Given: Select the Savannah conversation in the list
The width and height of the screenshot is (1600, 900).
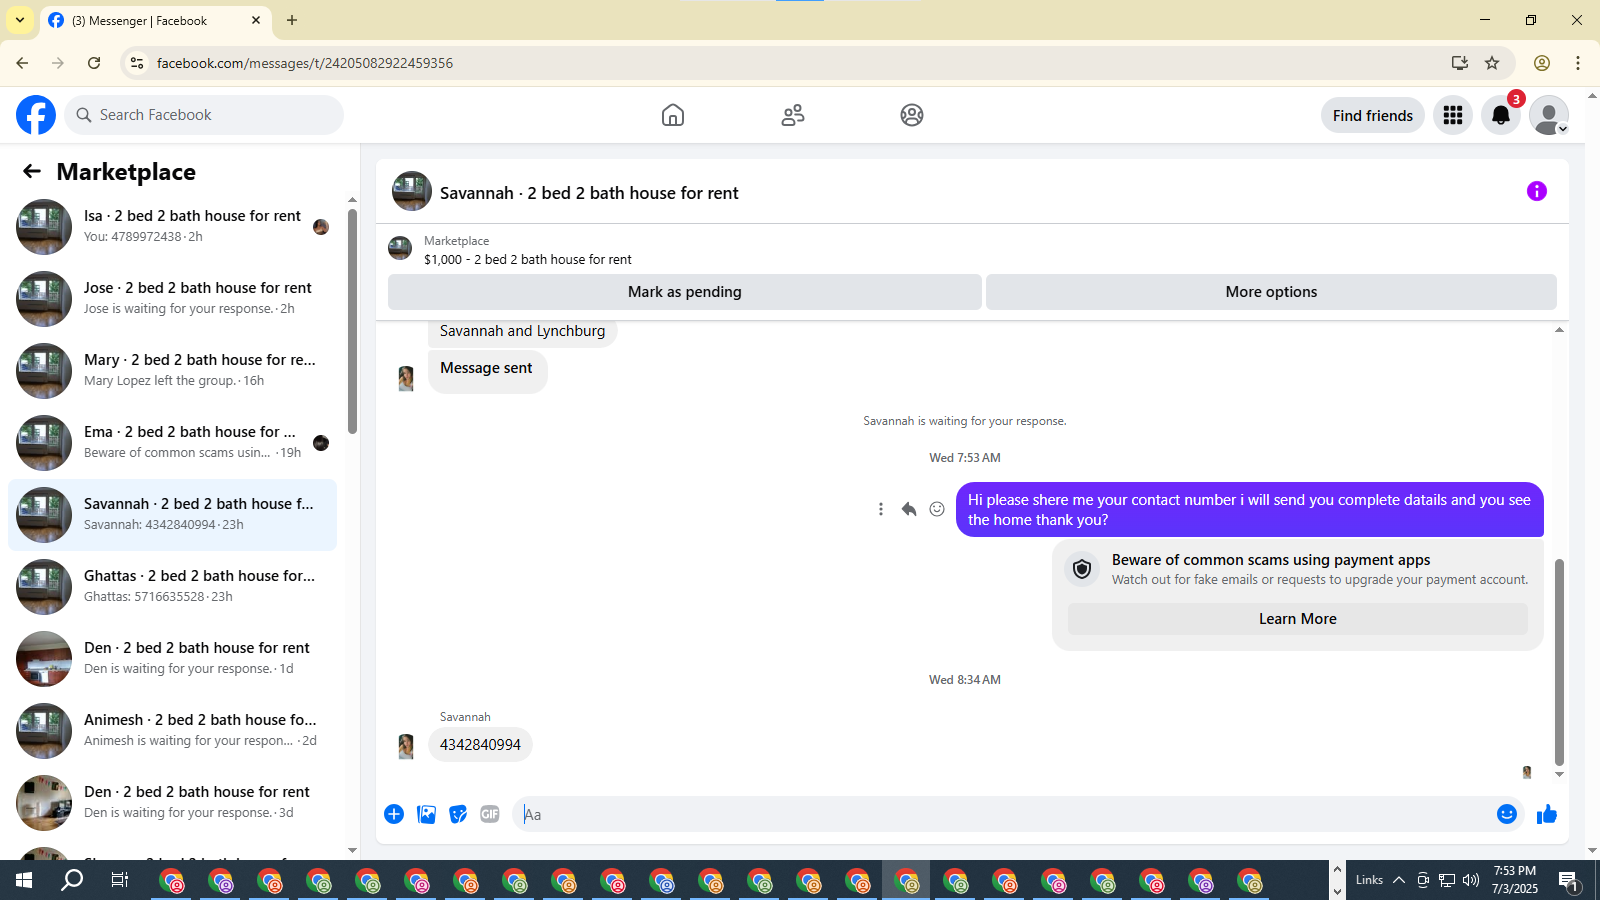Looking at the screenshot, I should [x=173, y=515].
